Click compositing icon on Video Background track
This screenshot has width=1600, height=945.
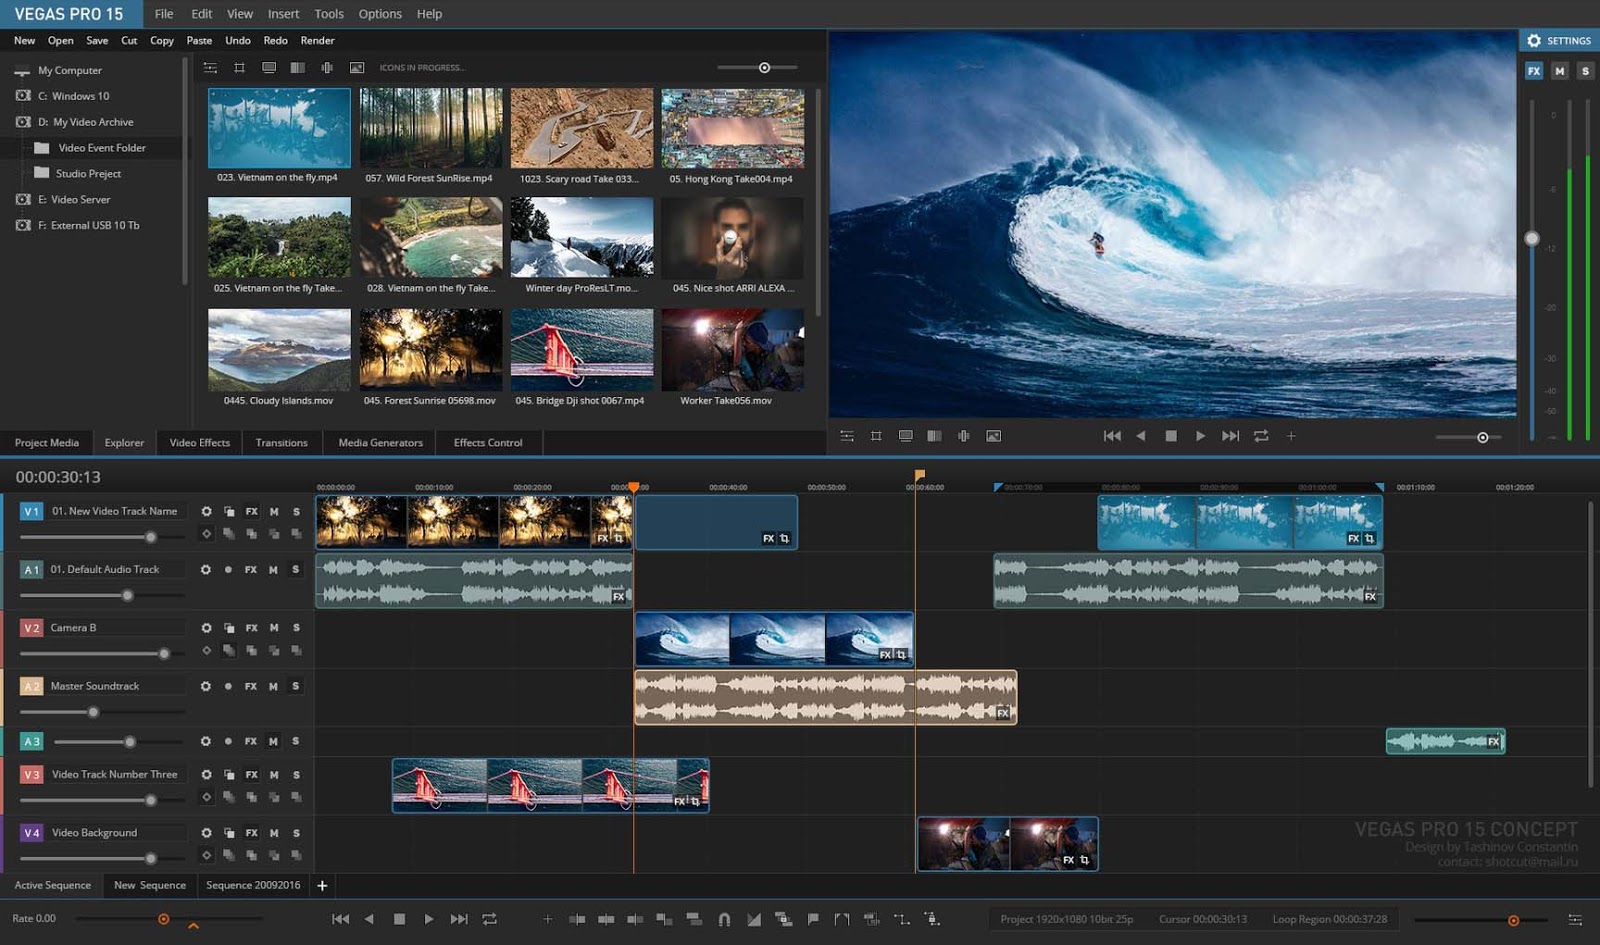229,833
